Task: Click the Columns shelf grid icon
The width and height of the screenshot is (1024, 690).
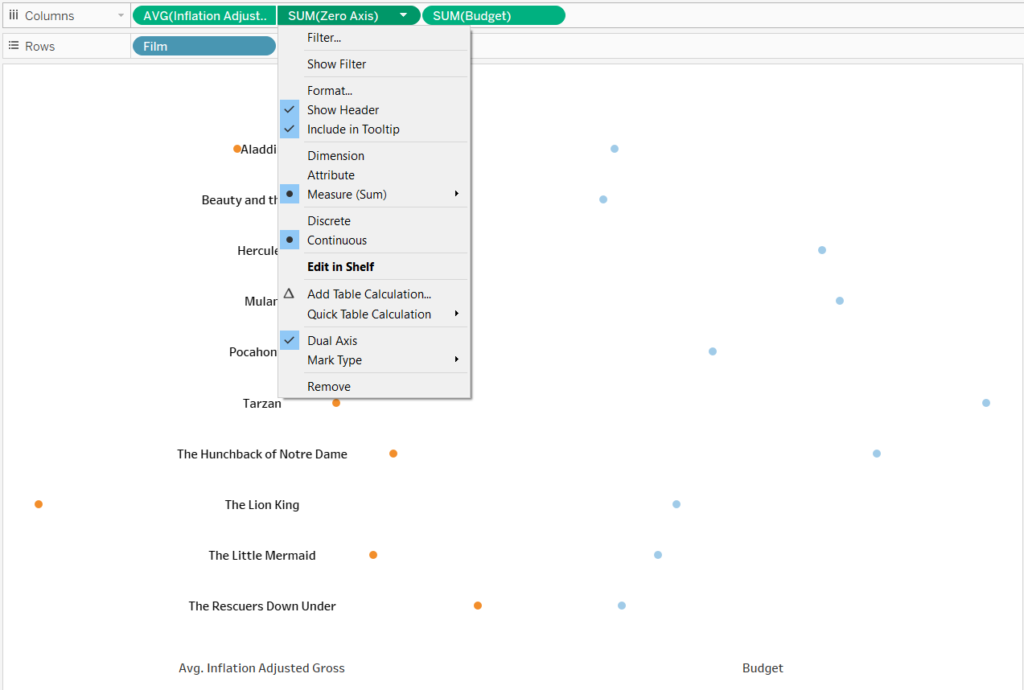Action: (x=15, y=15)
